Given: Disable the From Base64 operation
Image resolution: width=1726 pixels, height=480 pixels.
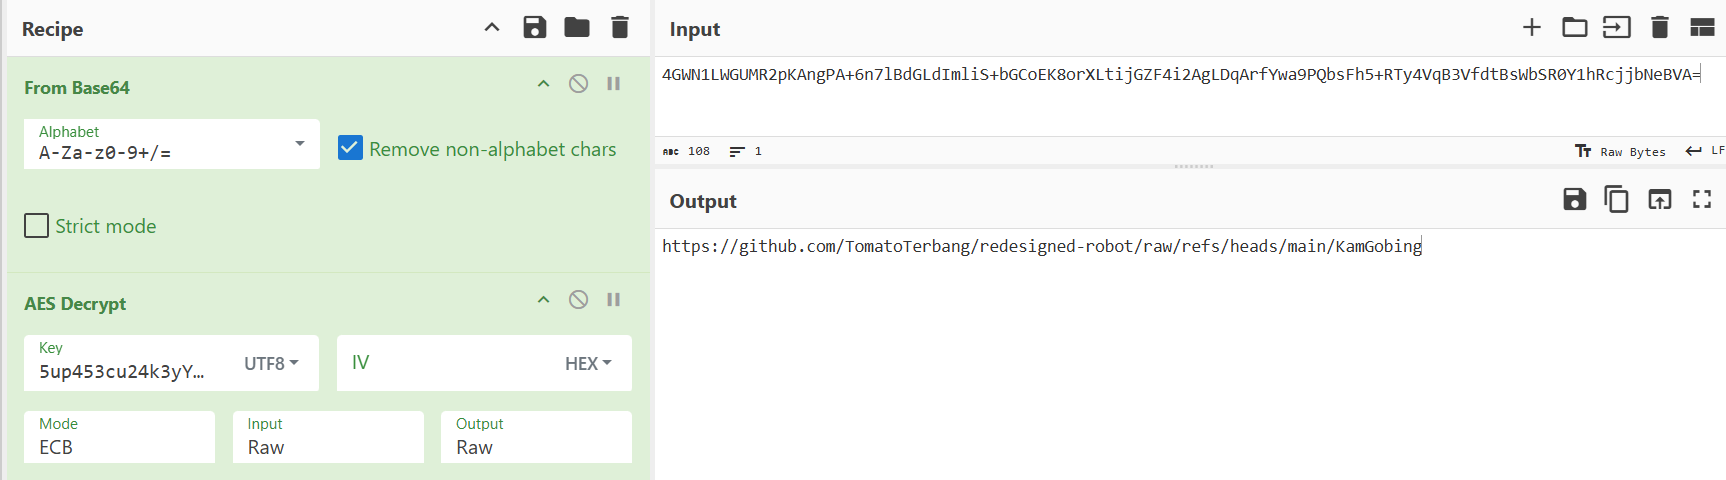Looking at the screenshot, I should point(578,84).
